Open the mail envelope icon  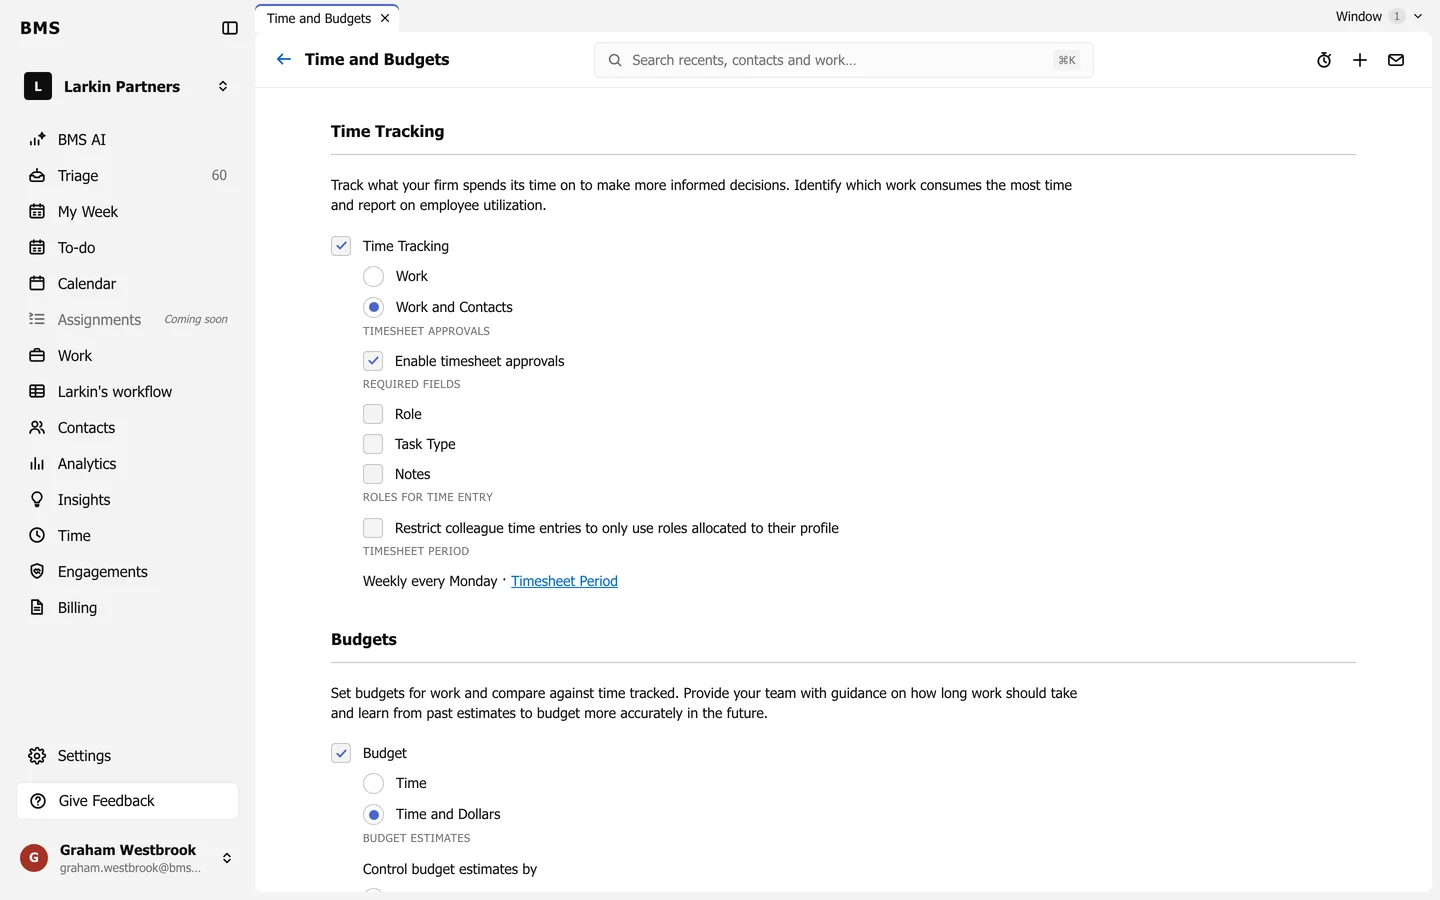coord(1396,60)
